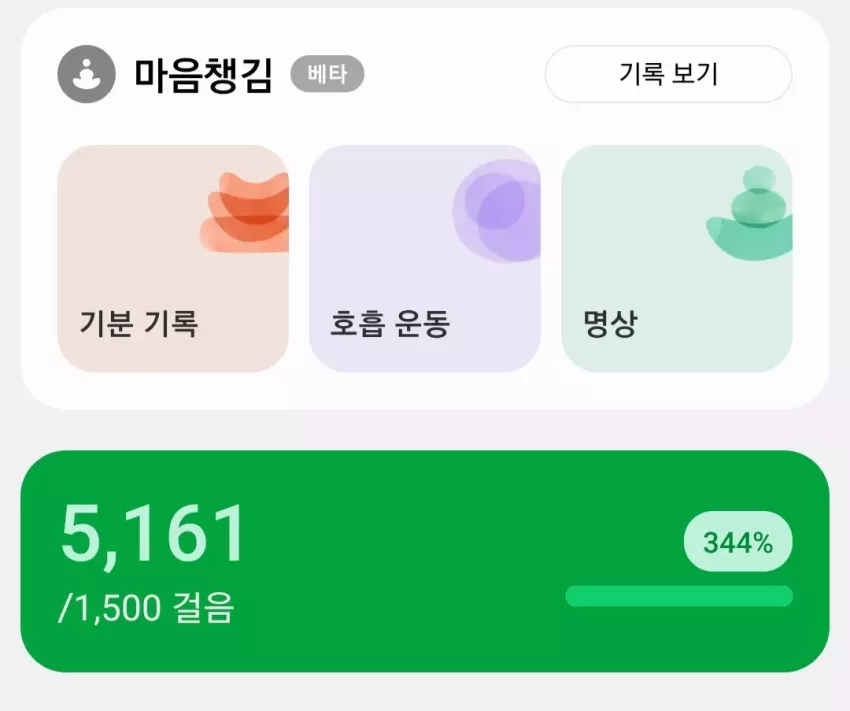Select the 기분 기록 label text

pos(139,324)
